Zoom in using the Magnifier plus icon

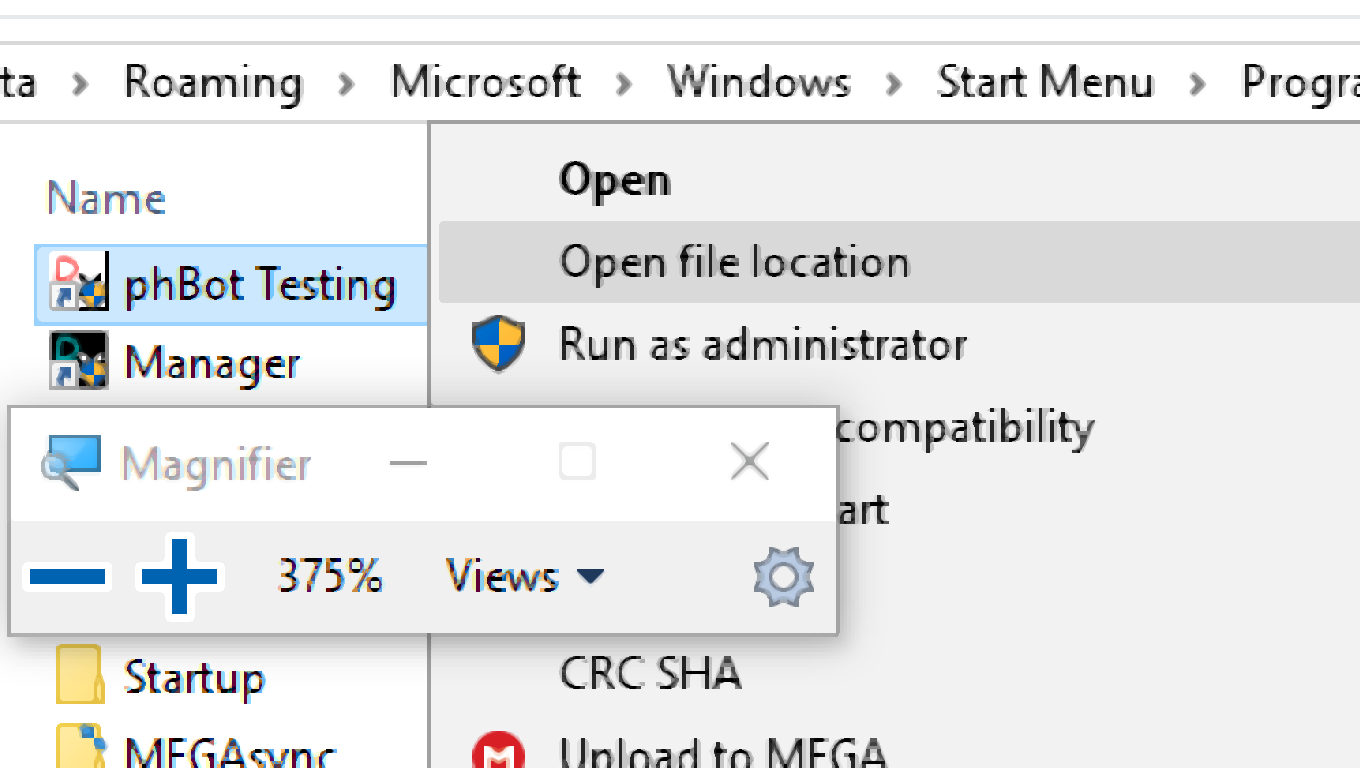(x=180, y=577)
